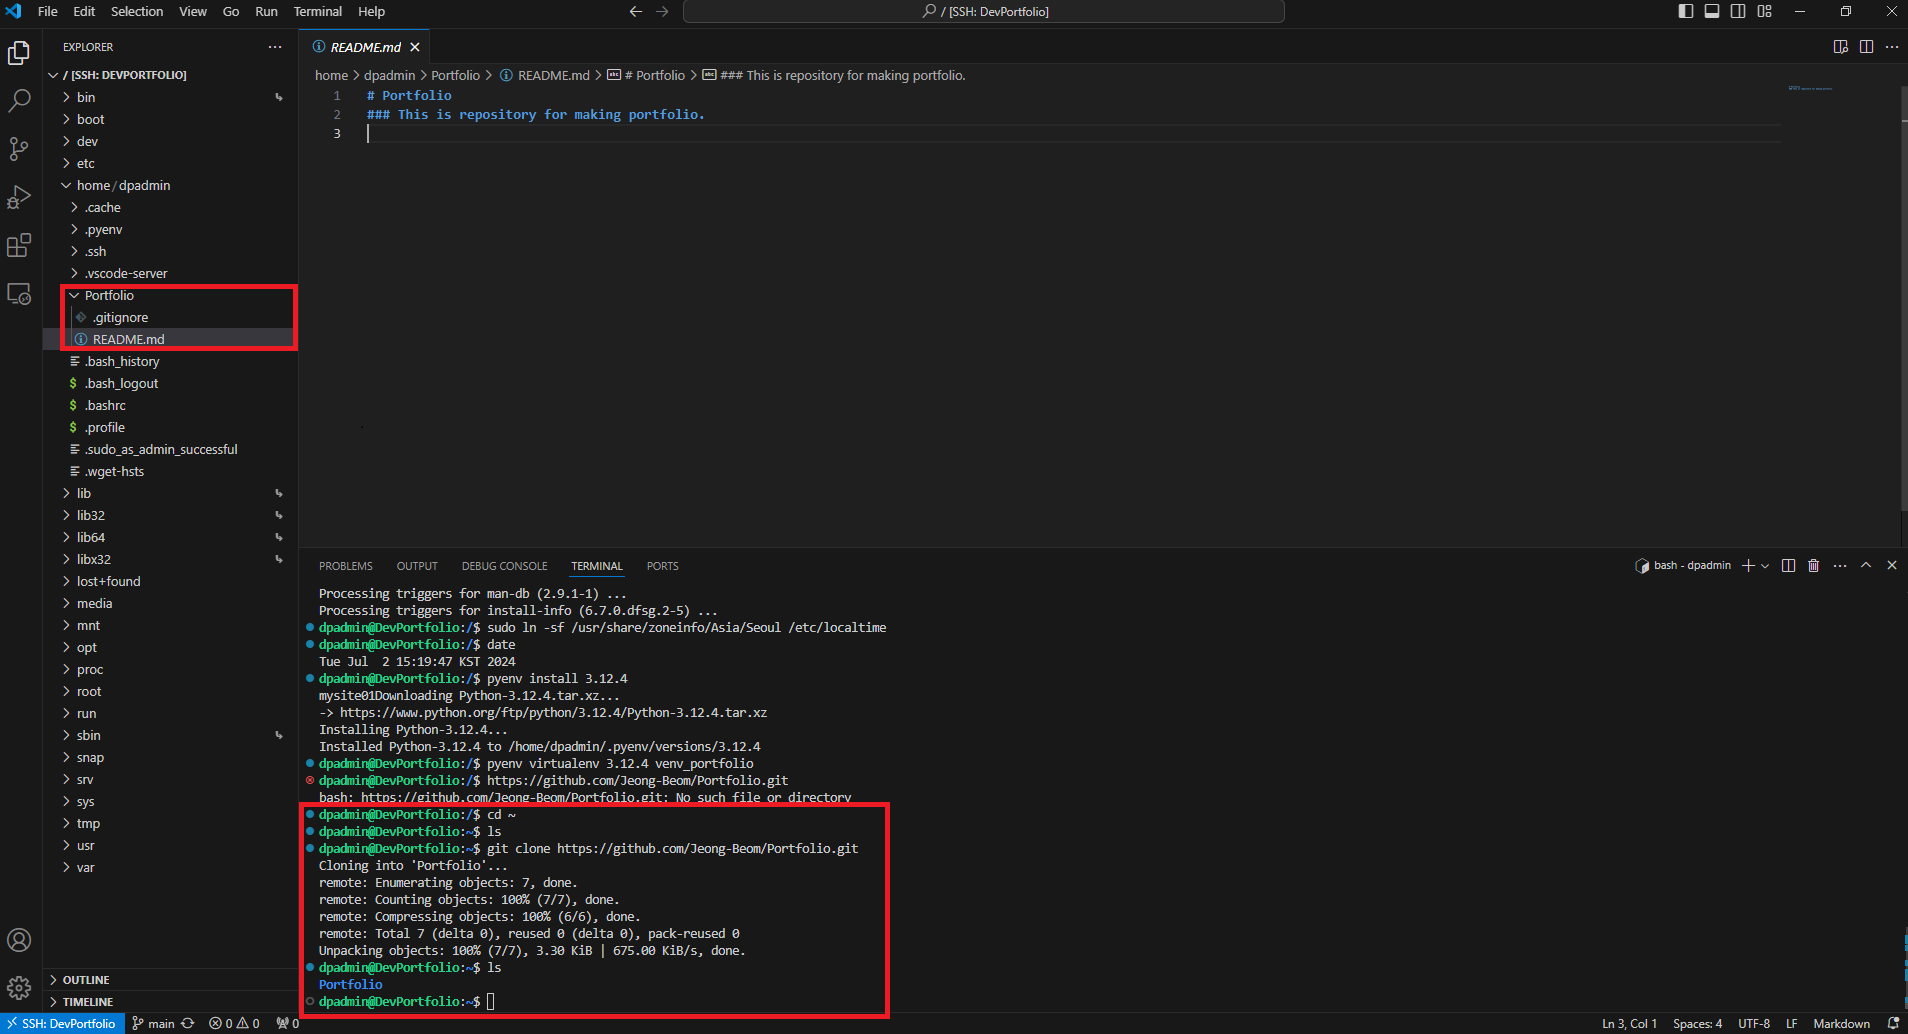Expand the TIMELINE section

(x=170, y=1002)
